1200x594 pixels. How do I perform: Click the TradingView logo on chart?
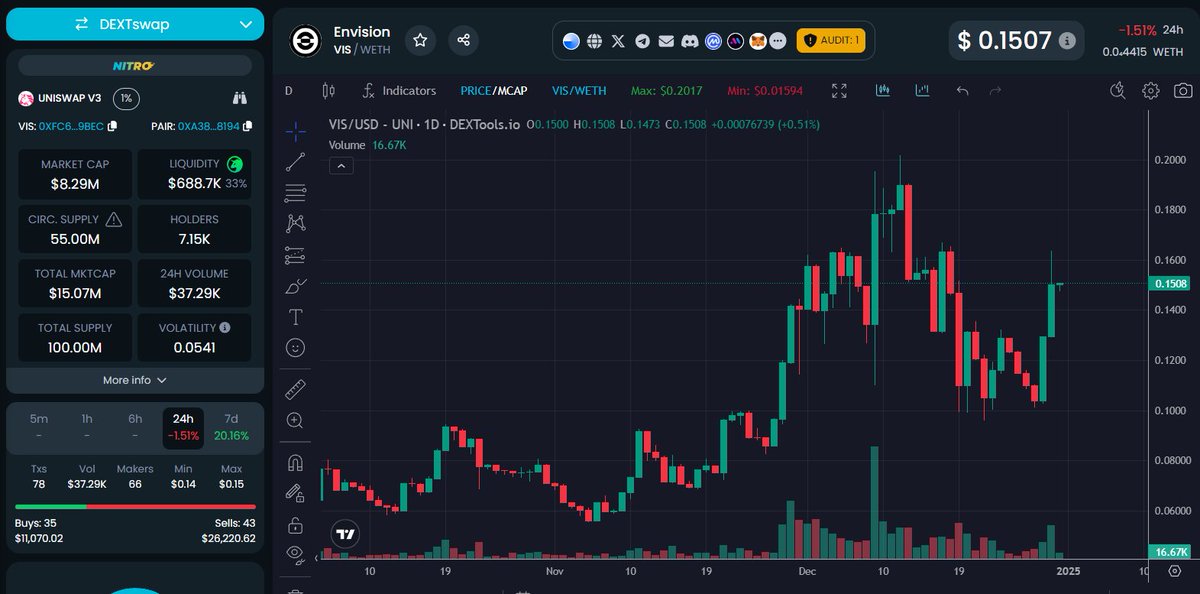tap(346, 535)
